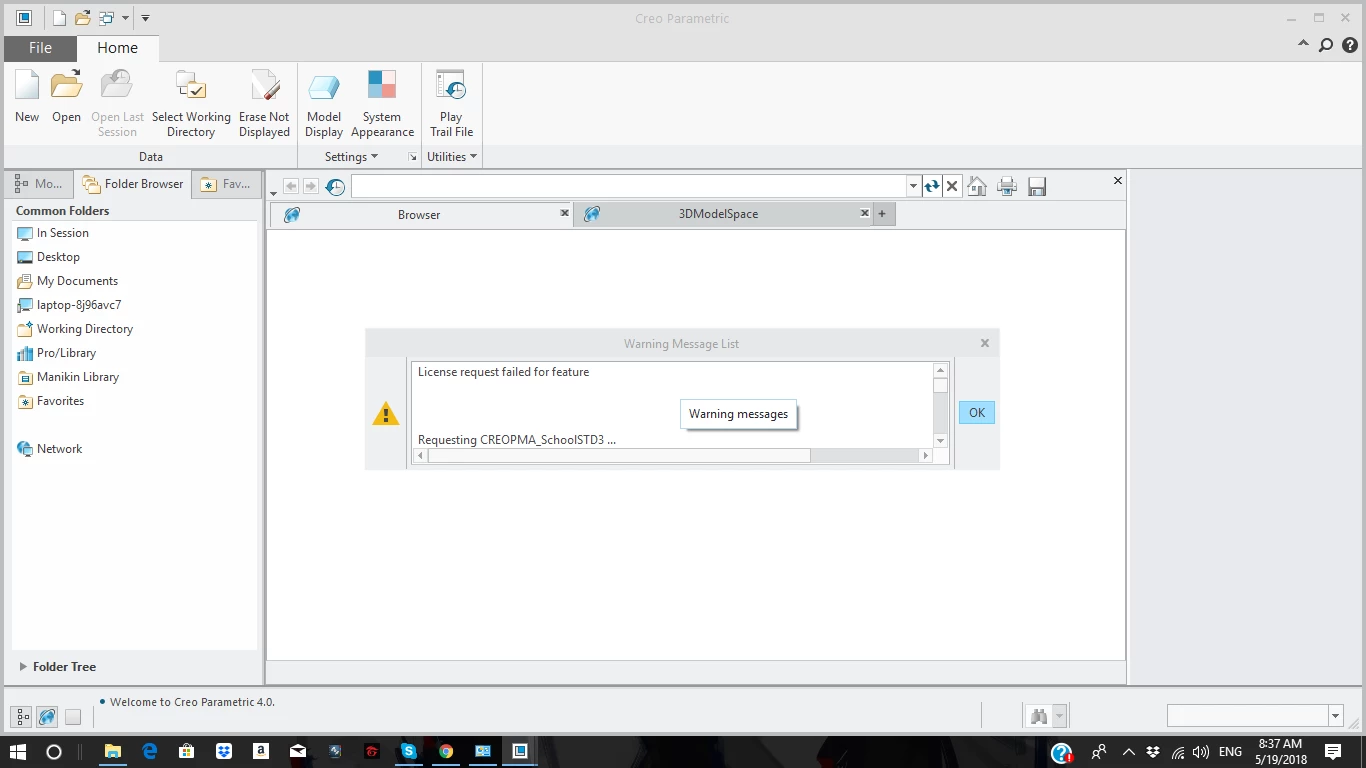The image size is (1366, 768).
Task: Customize quick access toolbar dropdown
Action: [x=145, y=18]
